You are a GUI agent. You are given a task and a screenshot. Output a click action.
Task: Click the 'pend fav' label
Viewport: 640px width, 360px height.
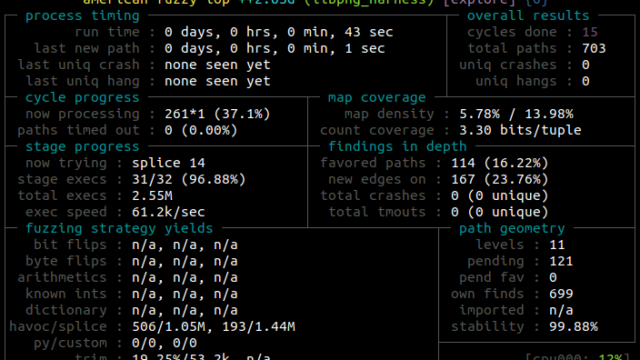coord(491,277)
